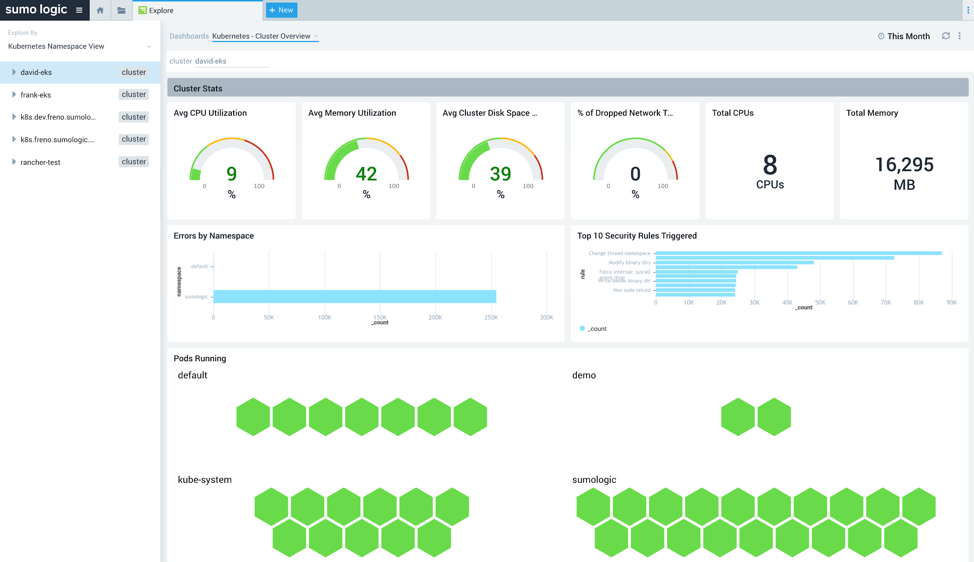
Task: Open the Kubernetes Namespace View dropdown
Action: coord(80,46)
